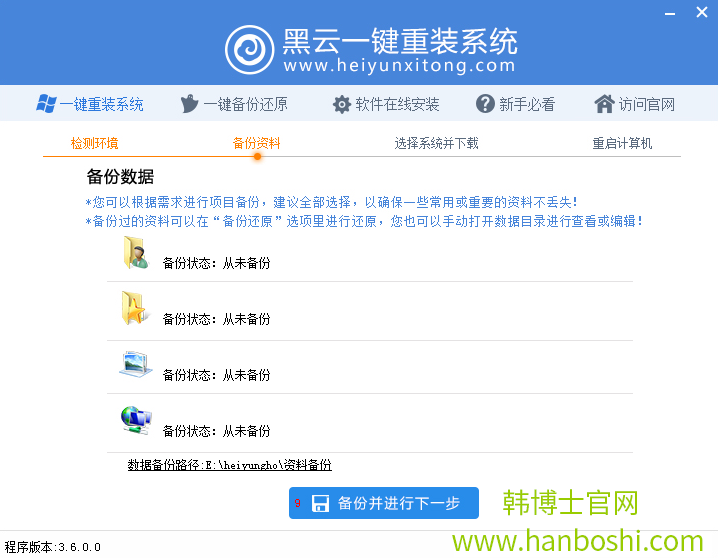Open the 一键备份还原 menu
This screenshot has height=558, width=718.
[x=234, y=104]
